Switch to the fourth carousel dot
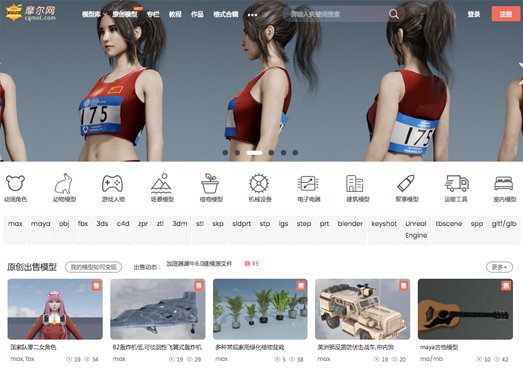Screen dimensions: 523x375 (x=271, y=152)
